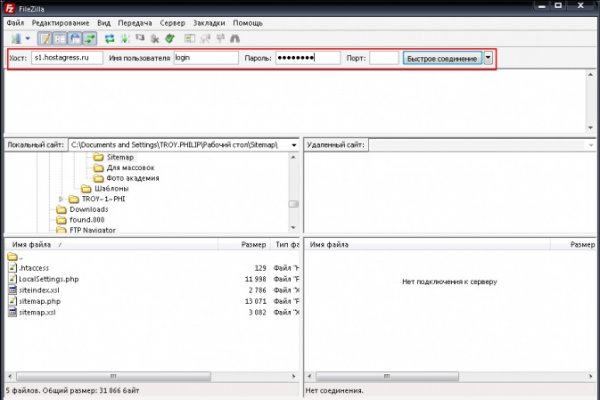Click the refresh file lists icon
The width and height of the screenshot is (600, 400).
click(109, 38)
